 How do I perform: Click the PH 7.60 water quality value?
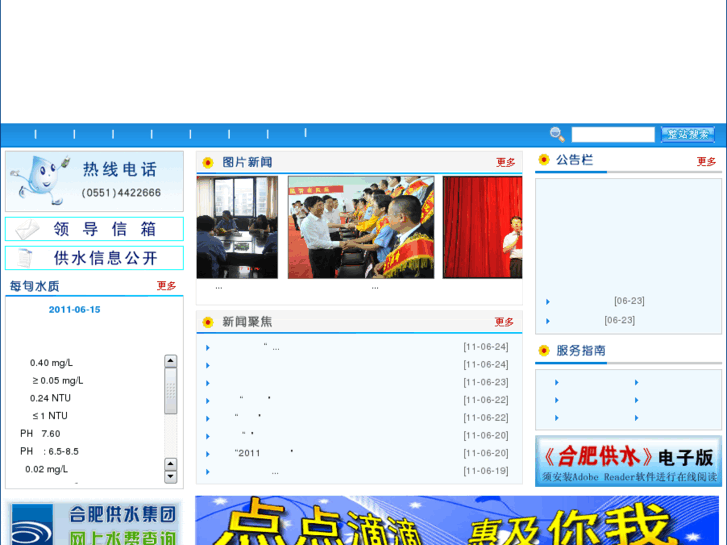tap(40, 434)
